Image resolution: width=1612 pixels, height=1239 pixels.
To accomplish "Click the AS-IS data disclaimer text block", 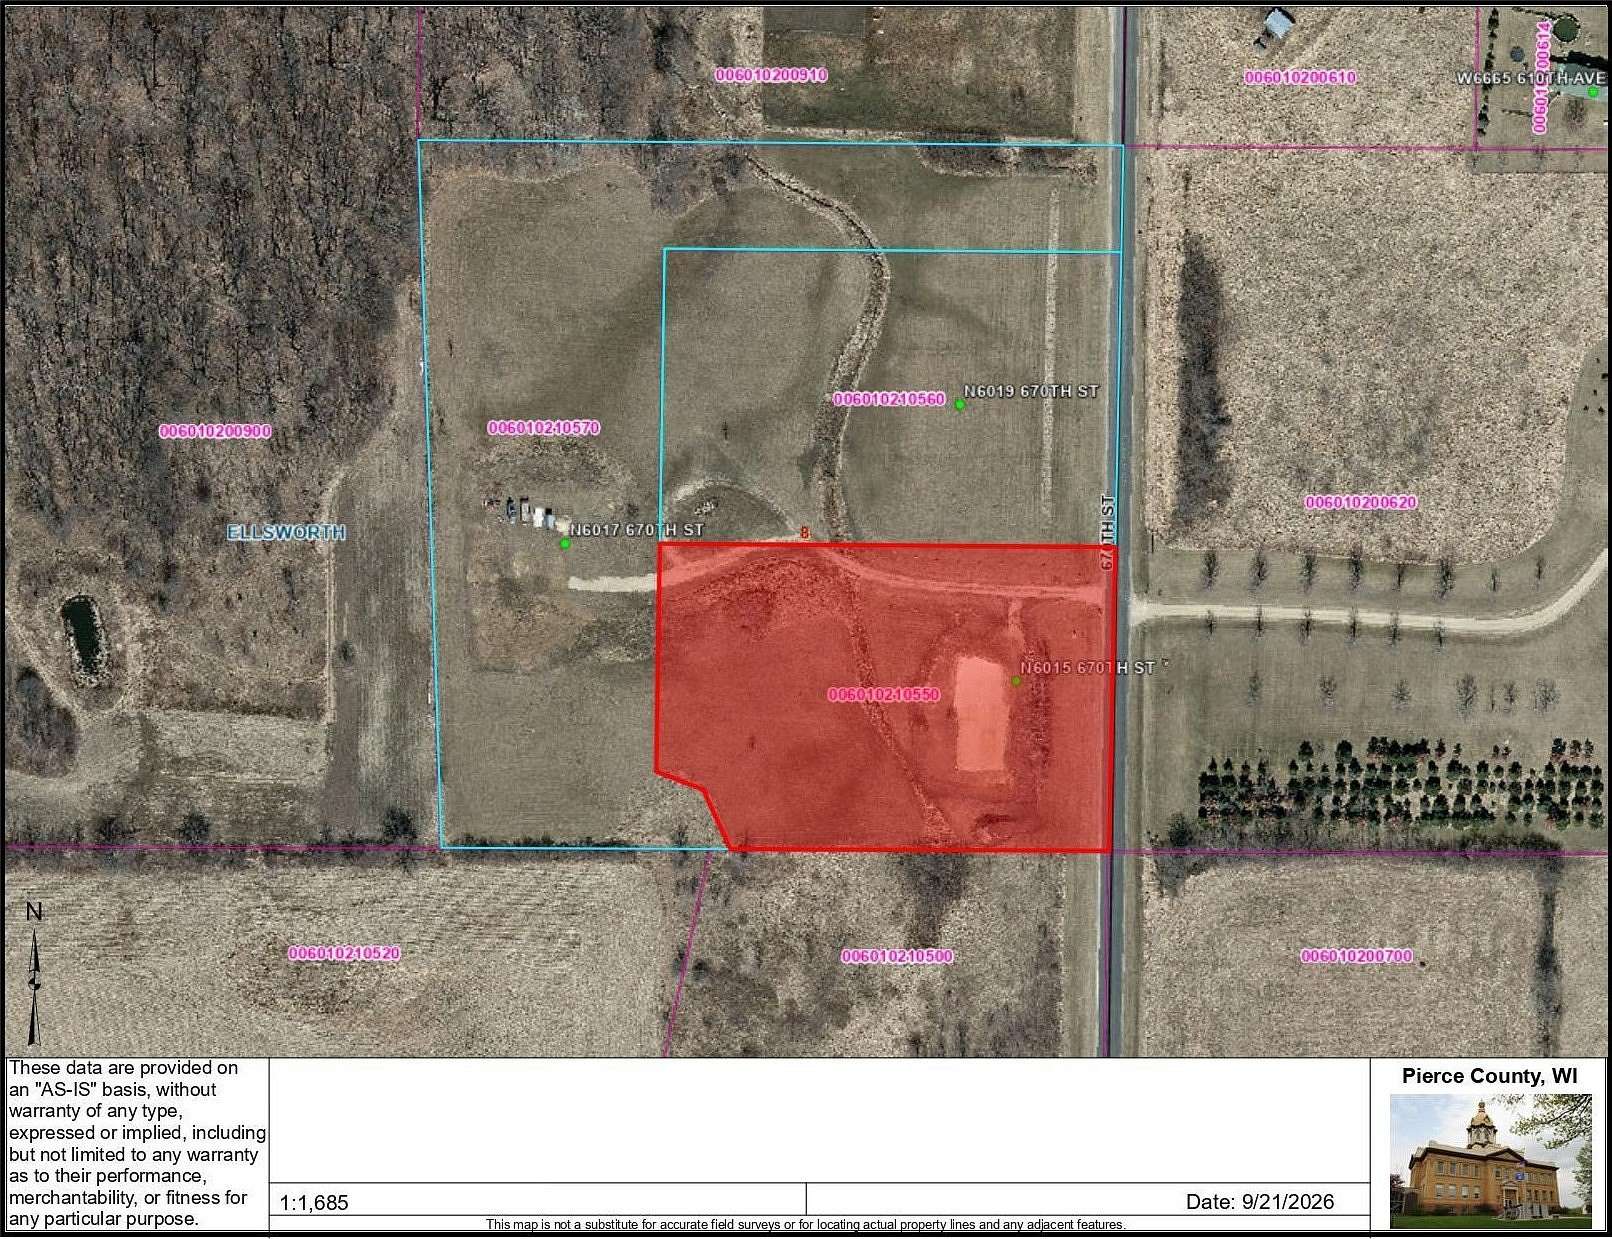I will click(x=137, y=1143).
